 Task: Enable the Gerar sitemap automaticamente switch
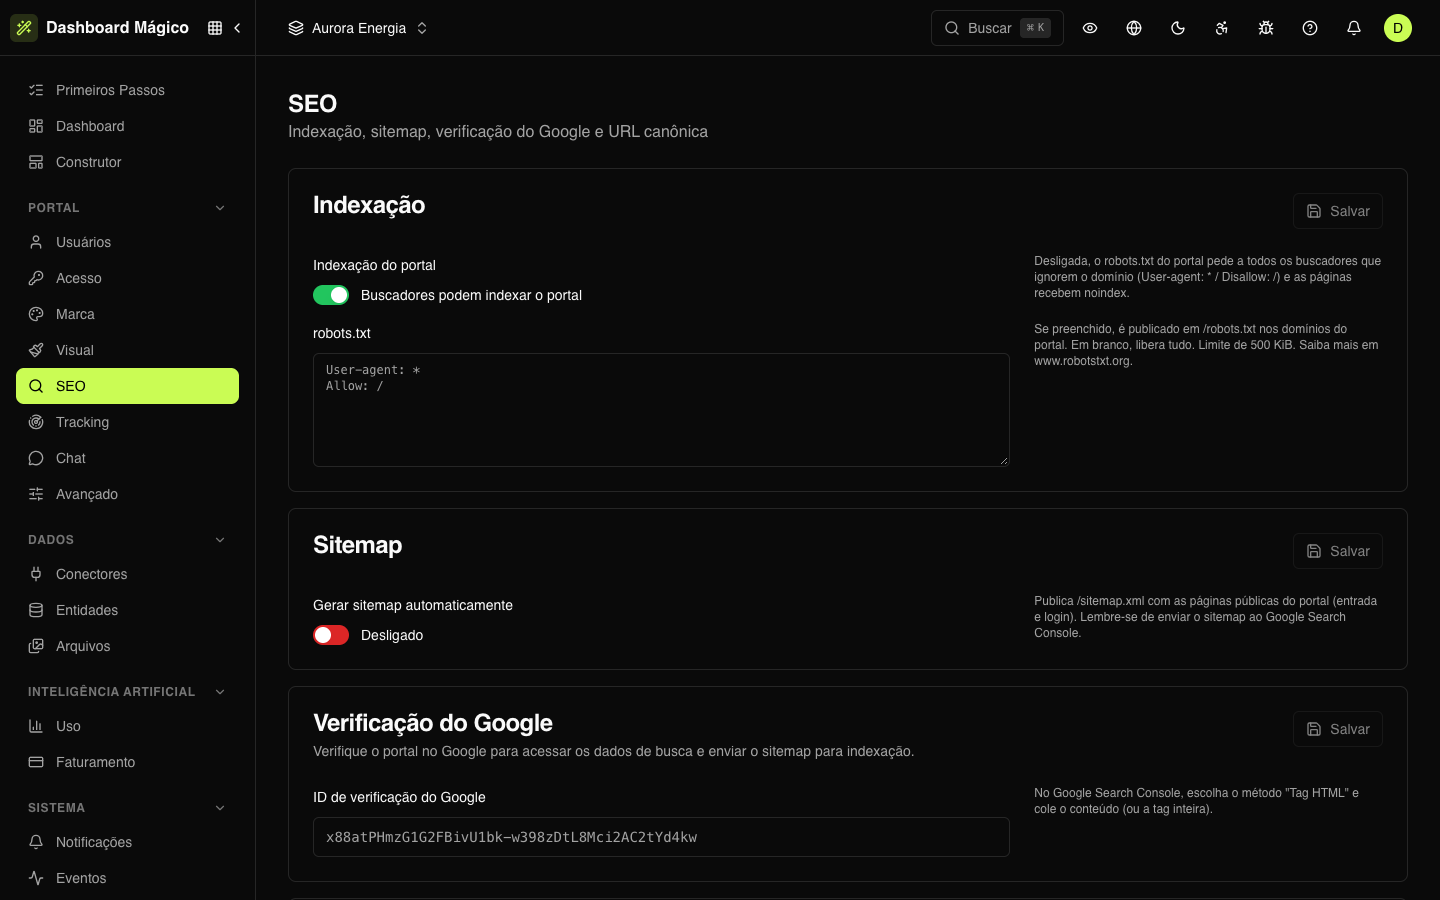point(331,635)
